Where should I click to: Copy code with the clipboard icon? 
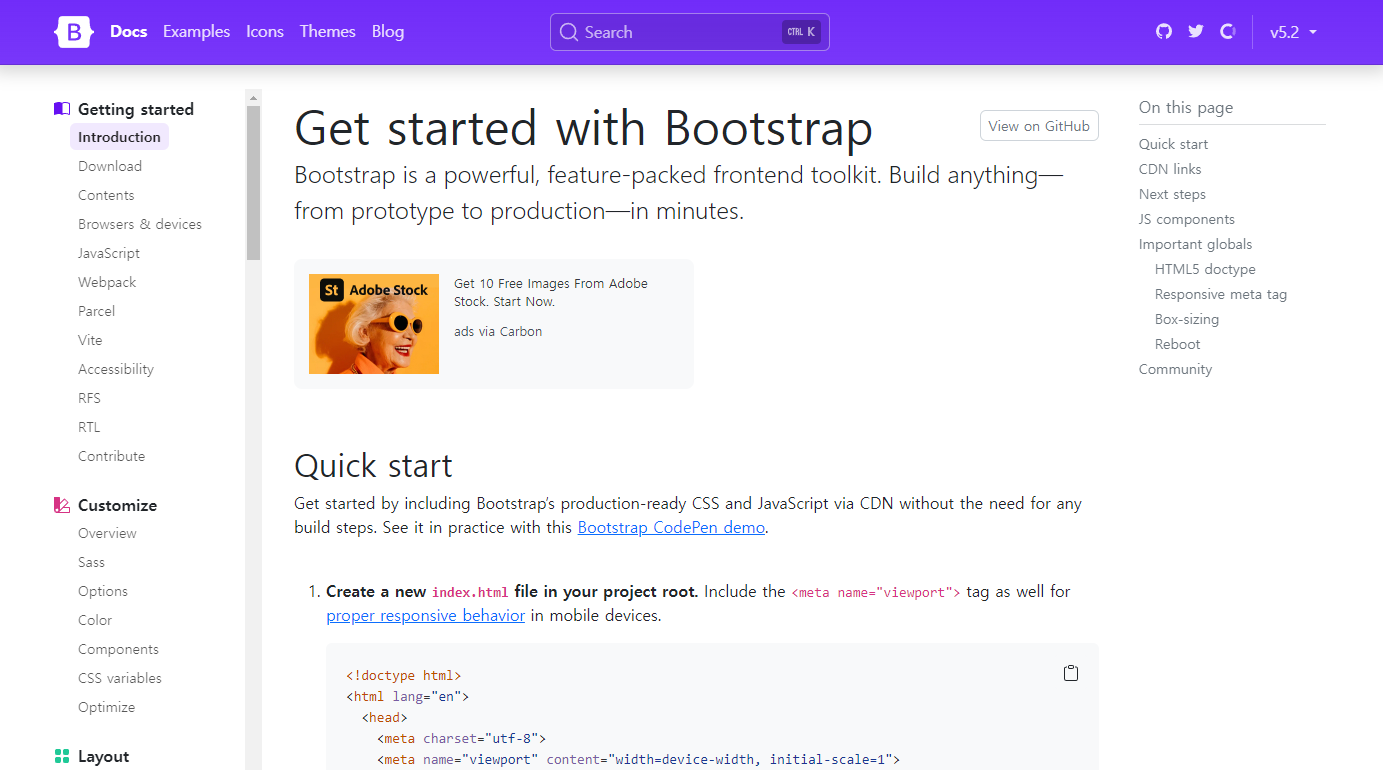[1071, 673]
